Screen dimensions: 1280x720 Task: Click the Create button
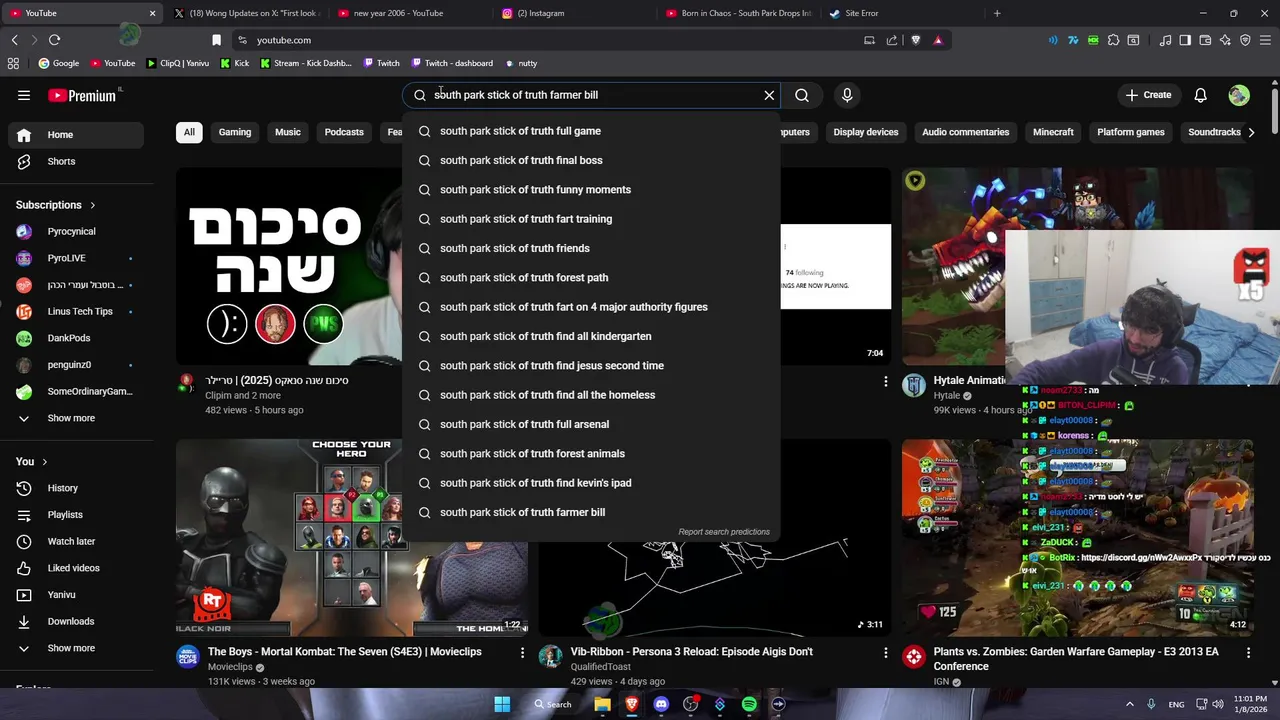pyautogui.click(x=1147, y=95)
